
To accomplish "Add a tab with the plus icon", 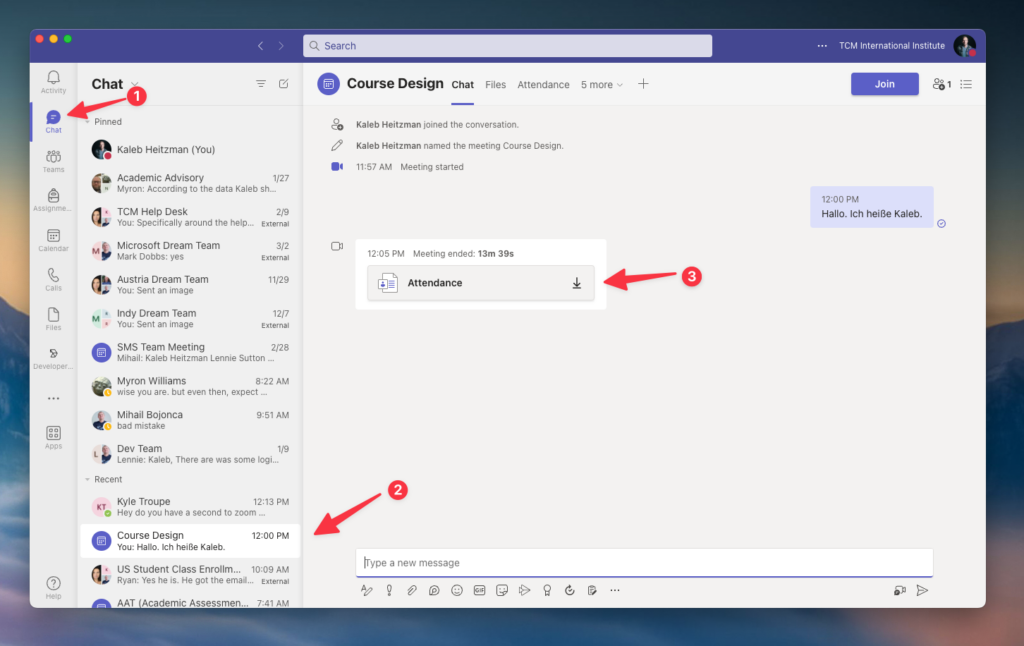I will click(x=643, y=84).
